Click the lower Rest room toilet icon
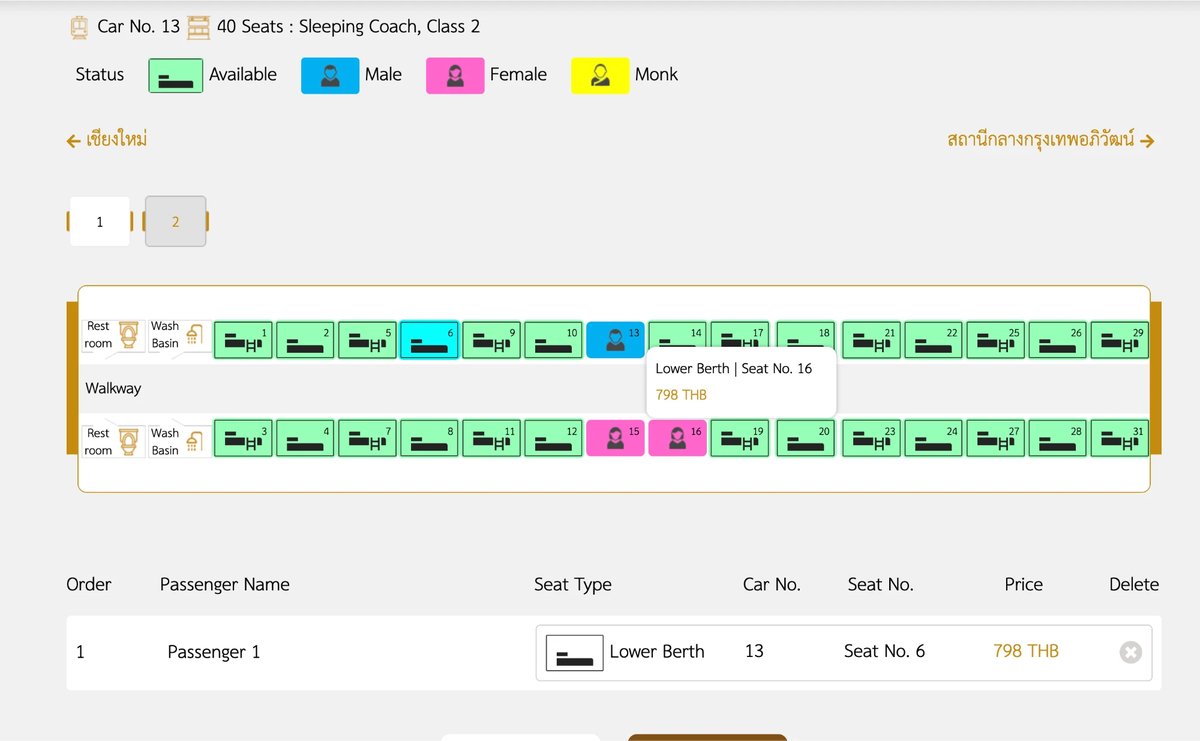The width and height of the screenshot is (1200, 741). tap(128, 441)
